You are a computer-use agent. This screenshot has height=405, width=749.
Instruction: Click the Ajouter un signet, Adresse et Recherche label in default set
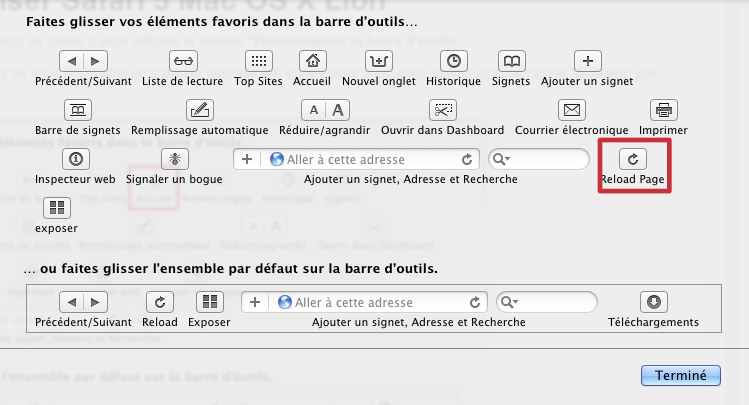pyautogui.click(x=419, y=322)
